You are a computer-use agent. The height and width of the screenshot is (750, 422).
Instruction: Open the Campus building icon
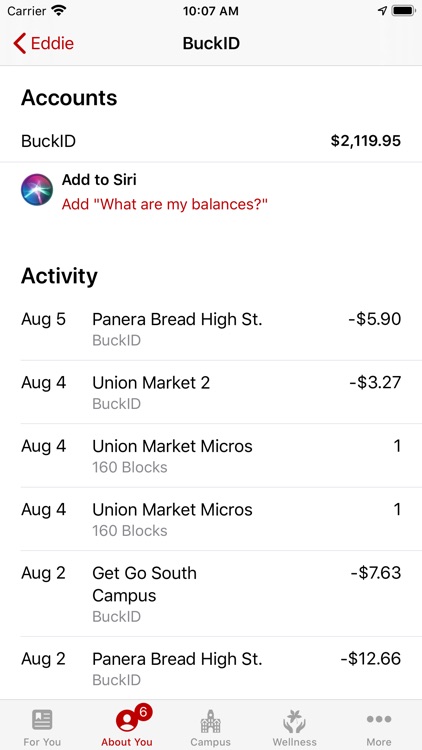point(210,721)
